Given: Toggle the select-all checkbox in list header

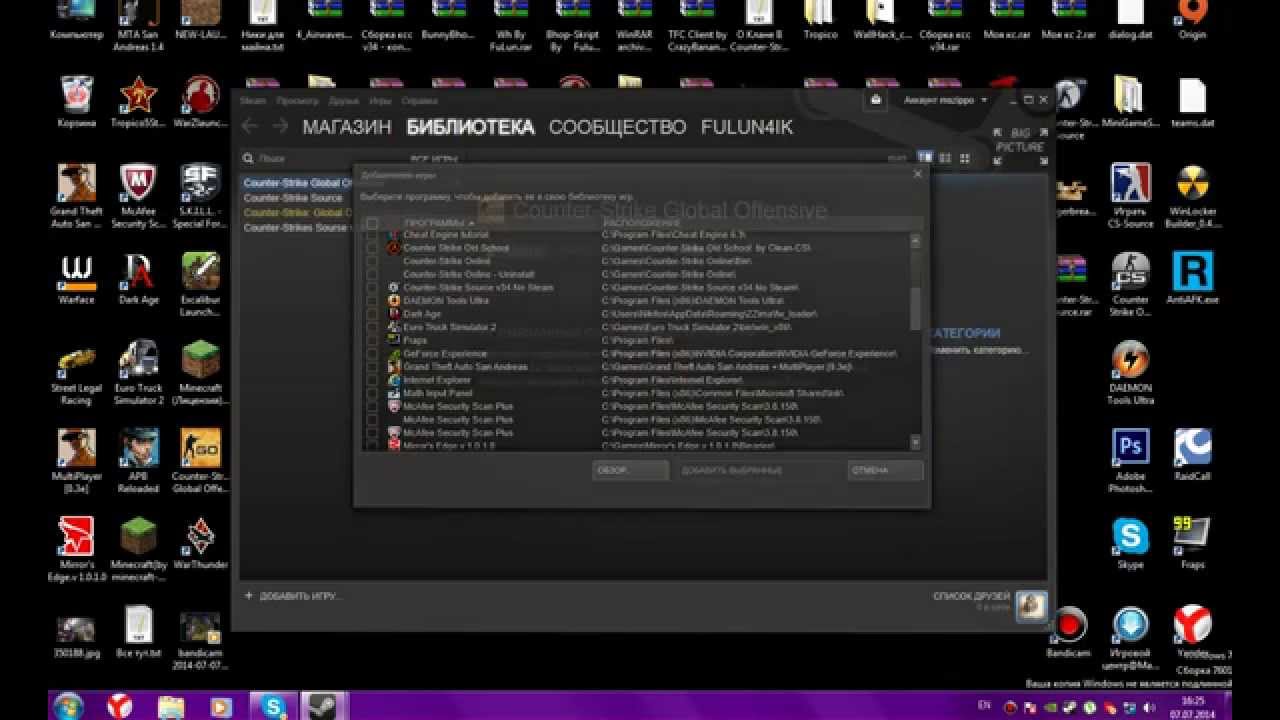Looking at the screenshot, I should 372,223.
